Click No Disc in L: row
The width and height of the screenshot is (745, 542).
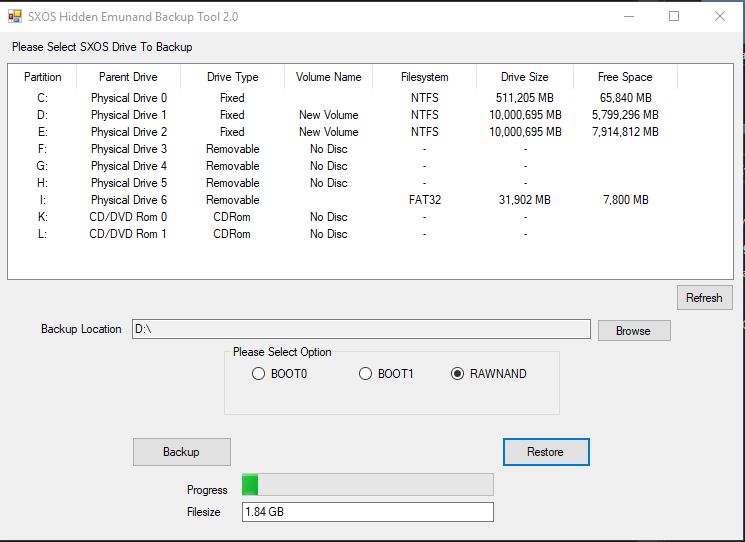(x=328, y=234)
